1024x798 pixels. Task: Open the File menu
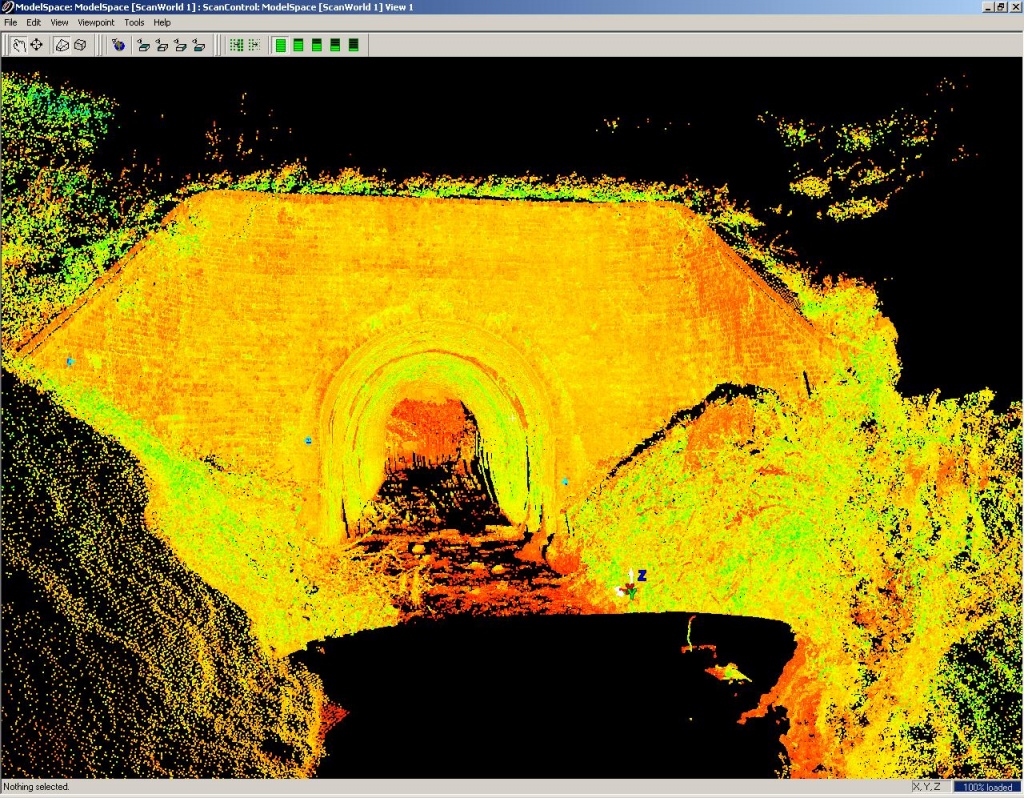[11, 22]
